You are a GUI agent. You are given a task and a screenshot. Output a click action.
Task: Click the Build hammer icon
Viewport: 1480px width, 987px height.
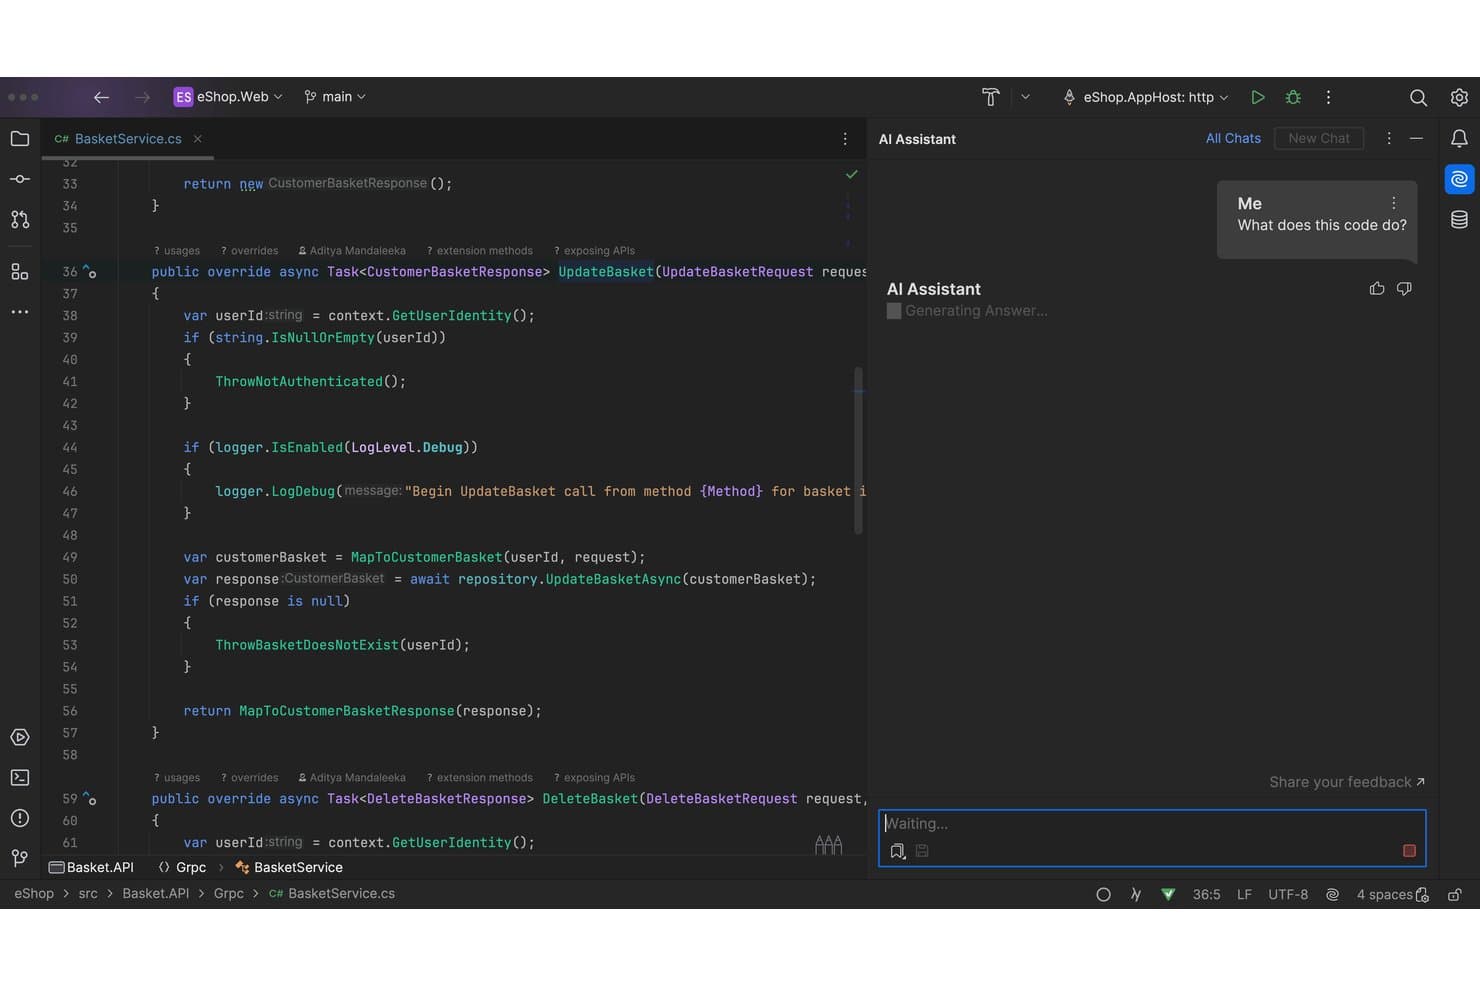990,97
